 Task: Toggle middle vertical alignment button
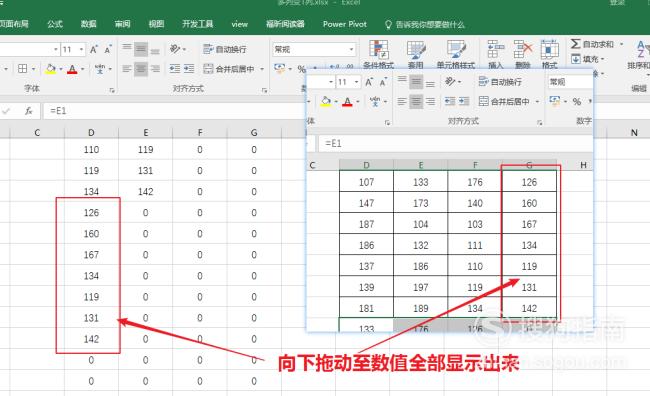coord(141,49)
